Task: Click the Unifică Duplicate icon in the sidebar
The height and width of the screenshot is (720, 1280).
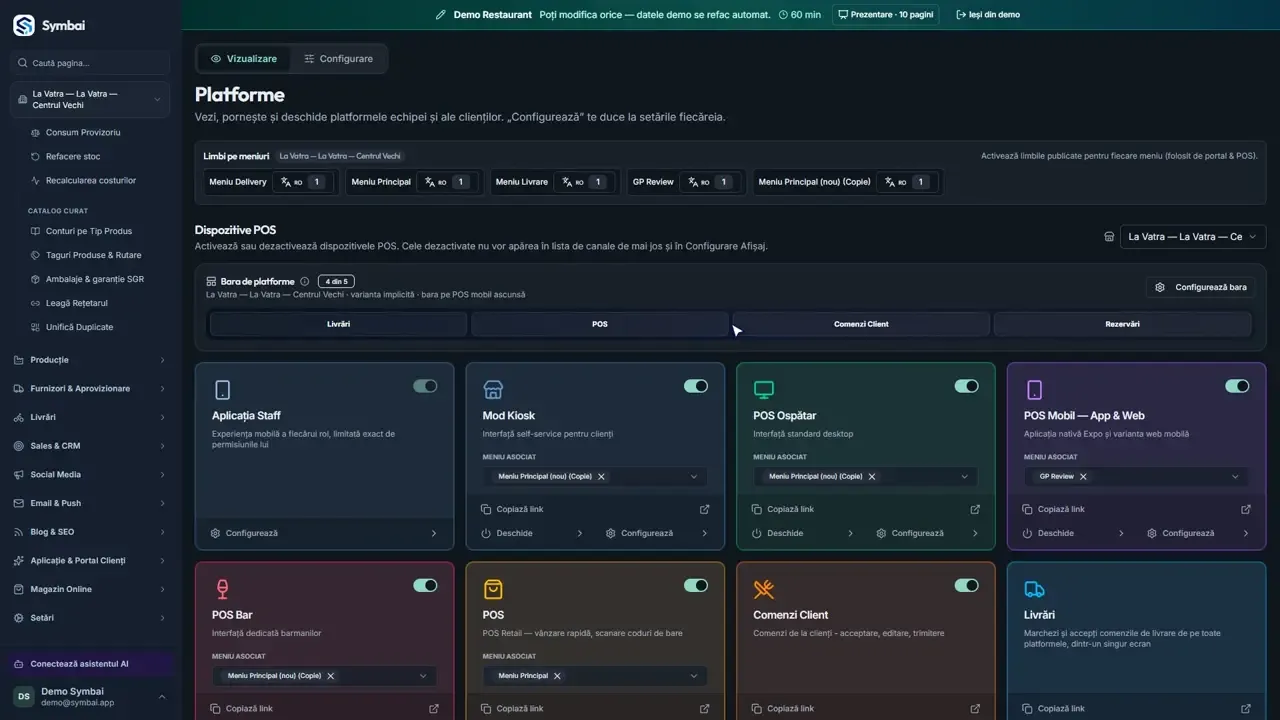Action: [x=36, y=327]
